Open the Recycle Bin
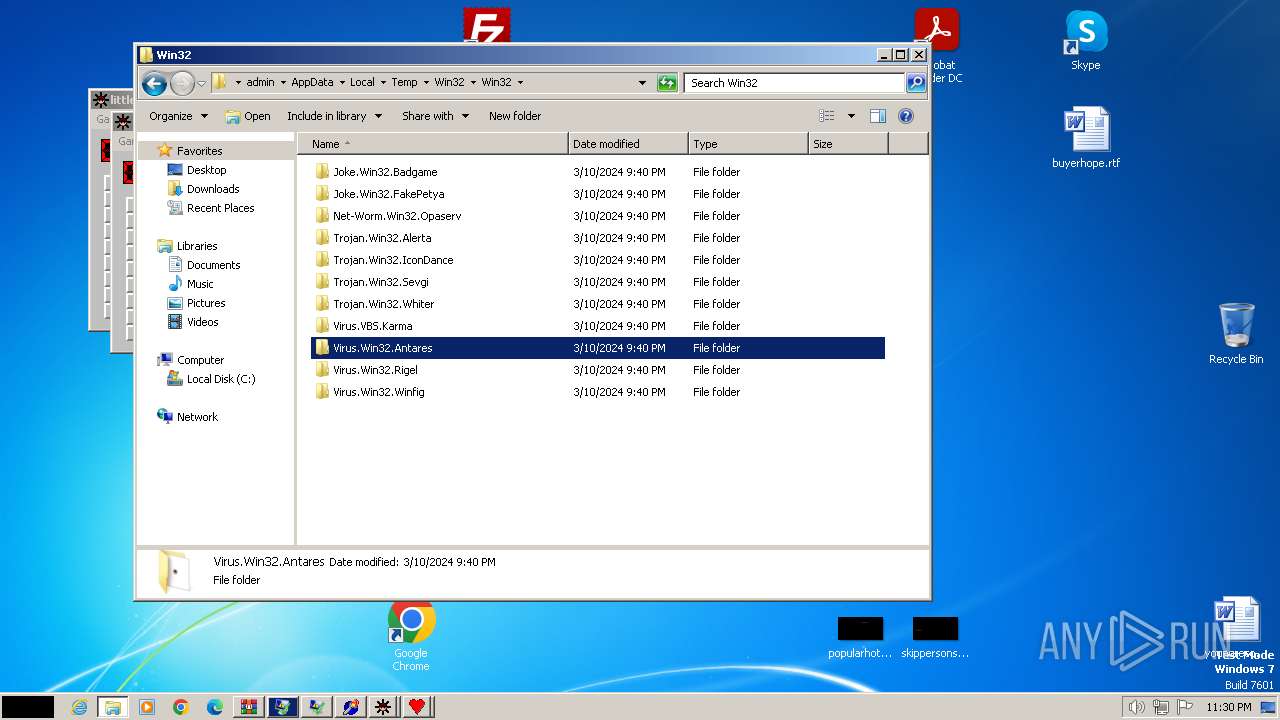 (x=1236, y=334)
